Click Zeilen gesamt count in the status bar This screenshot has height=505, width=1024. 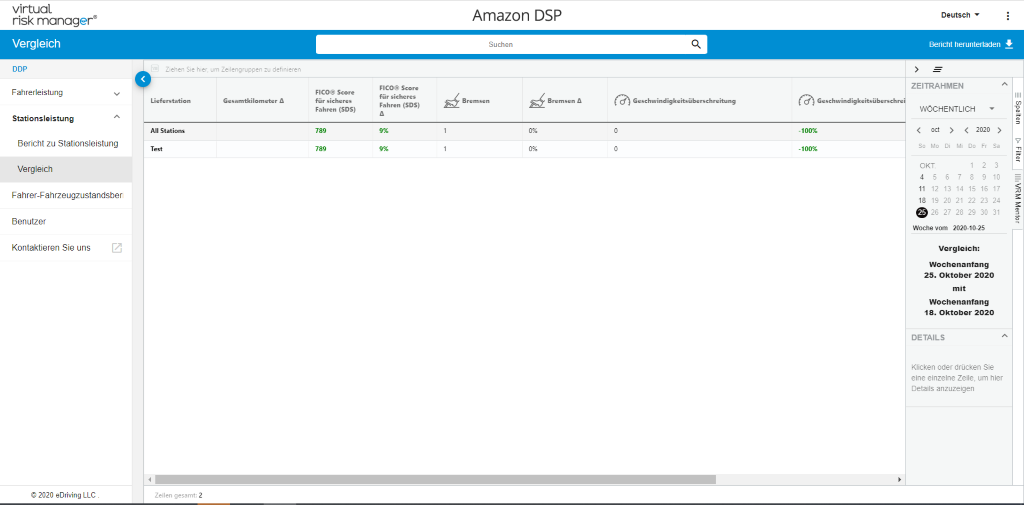(178, 495)
